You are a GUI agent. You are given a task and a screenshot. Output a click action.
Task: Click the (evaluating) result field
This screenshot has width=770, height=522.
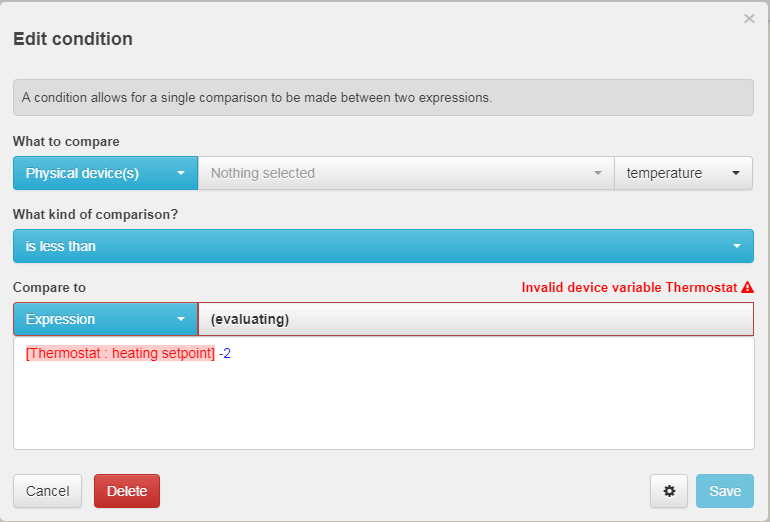click(x=475, y=319)
